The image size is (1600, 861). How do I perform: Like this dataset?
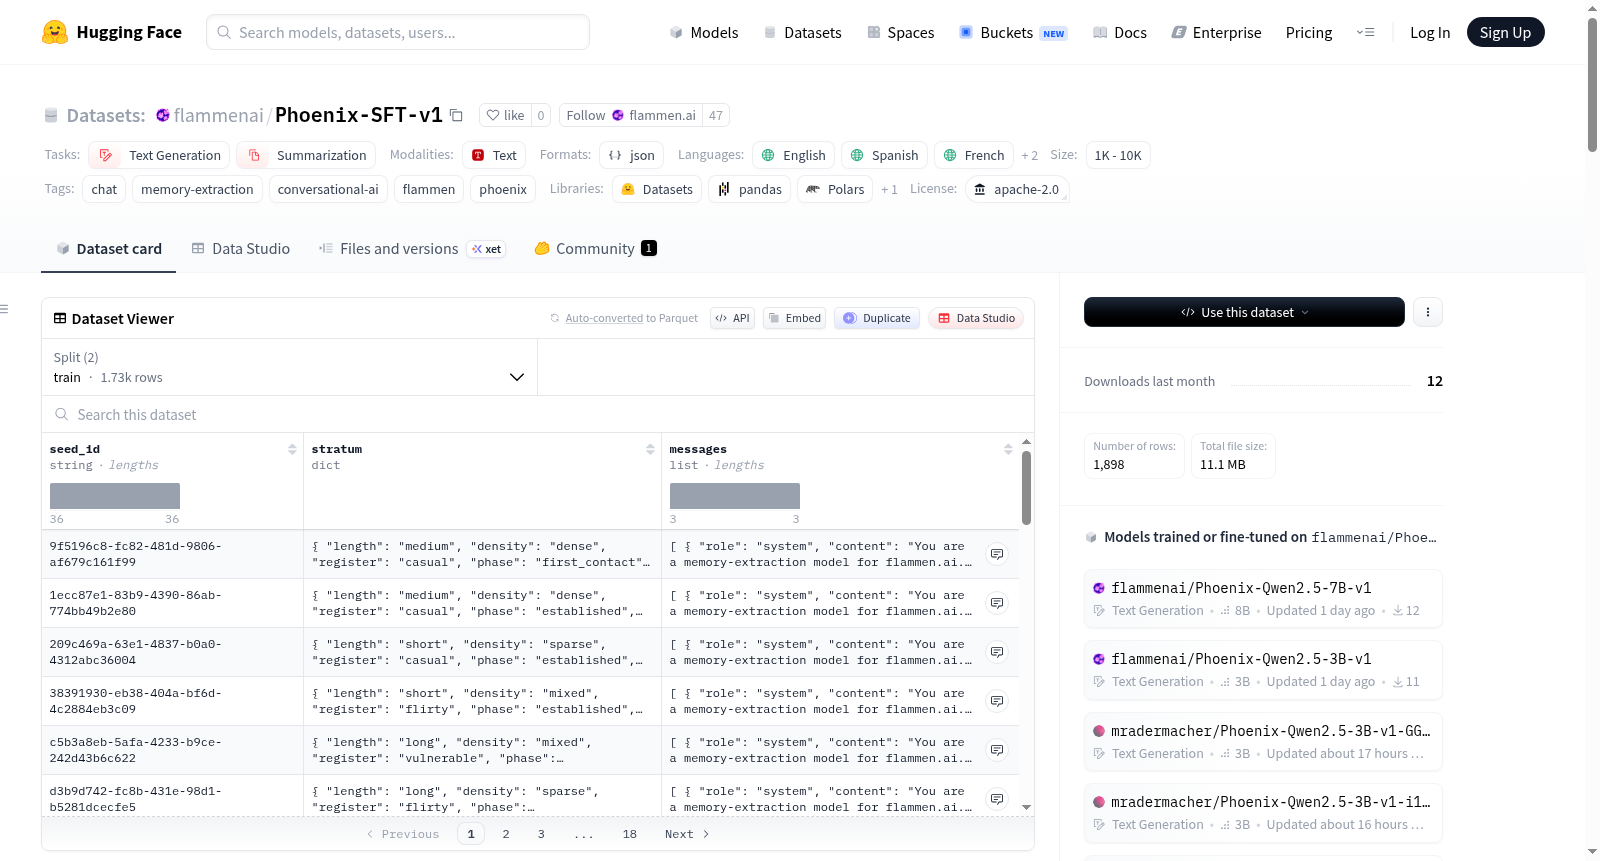coord(505,115)
